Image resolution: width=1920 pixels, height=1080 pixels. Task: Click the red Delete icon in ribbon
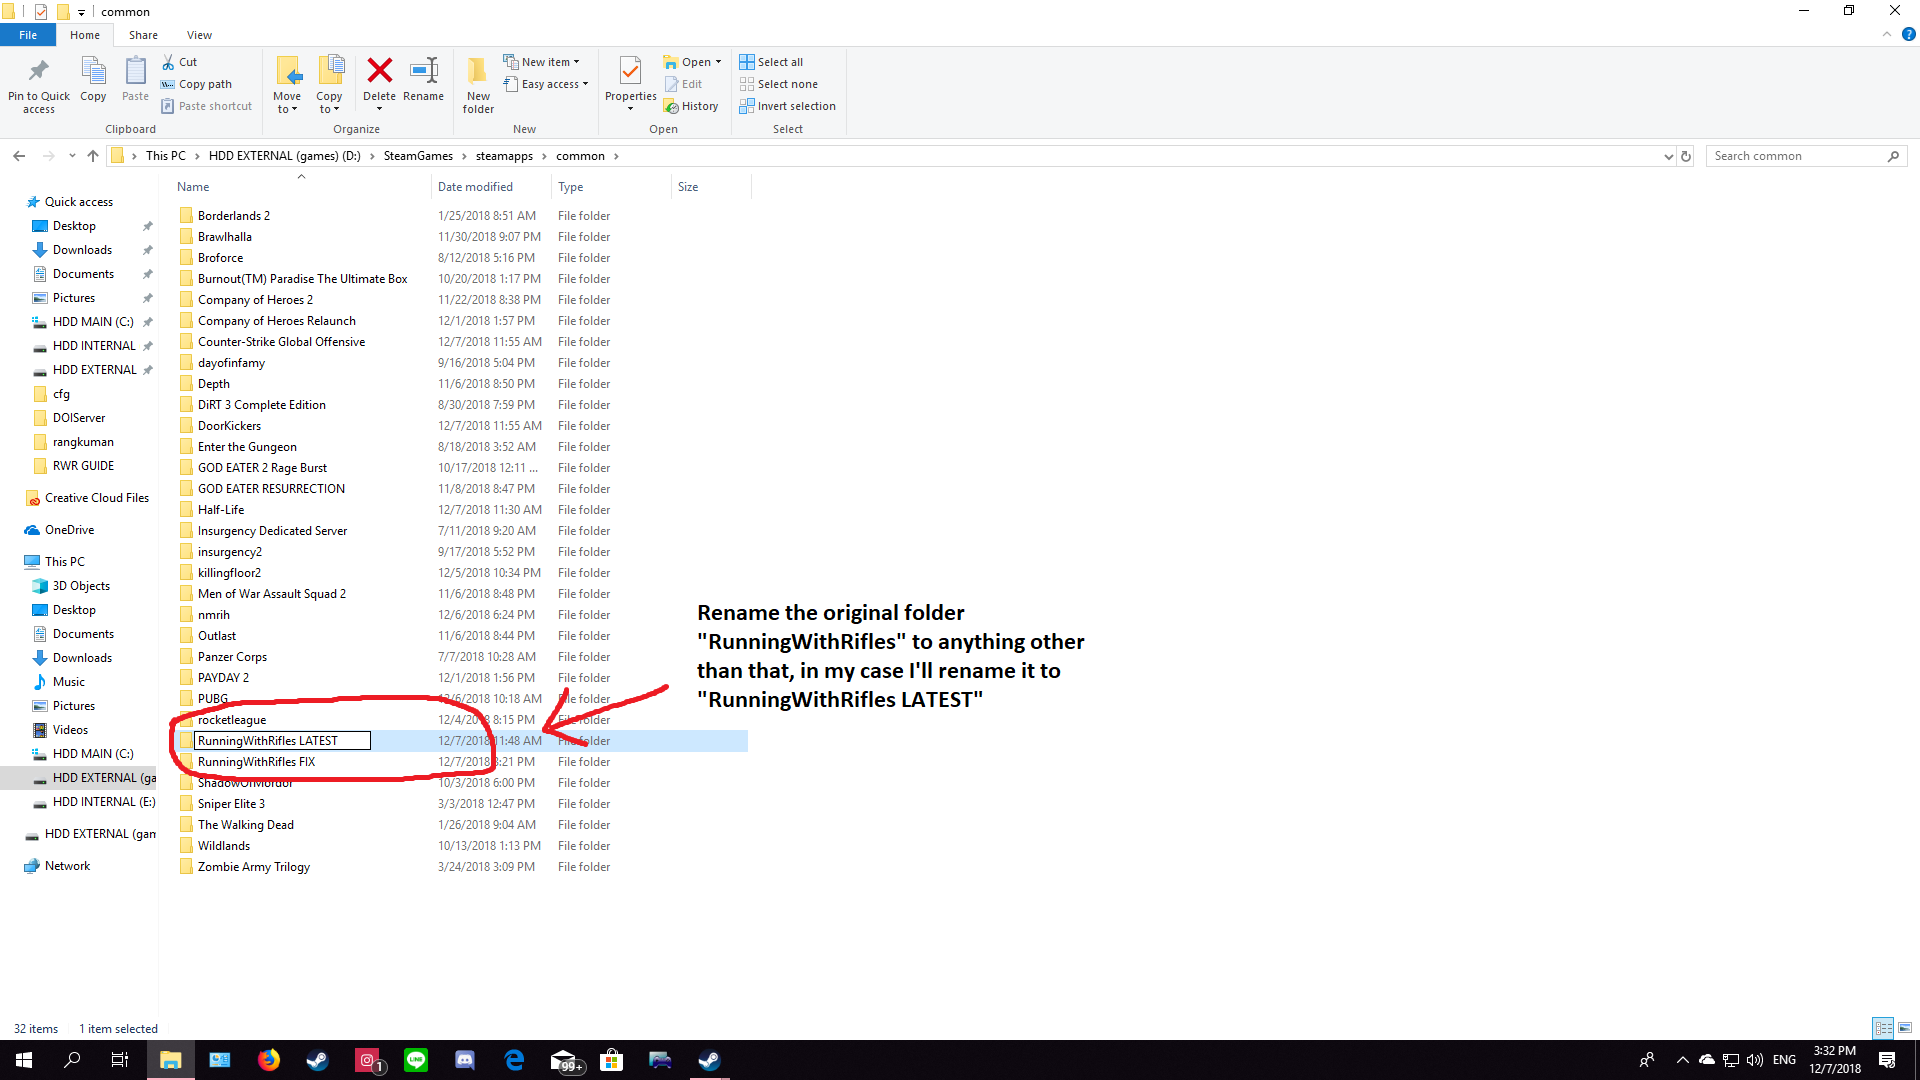tap(379, 72)
